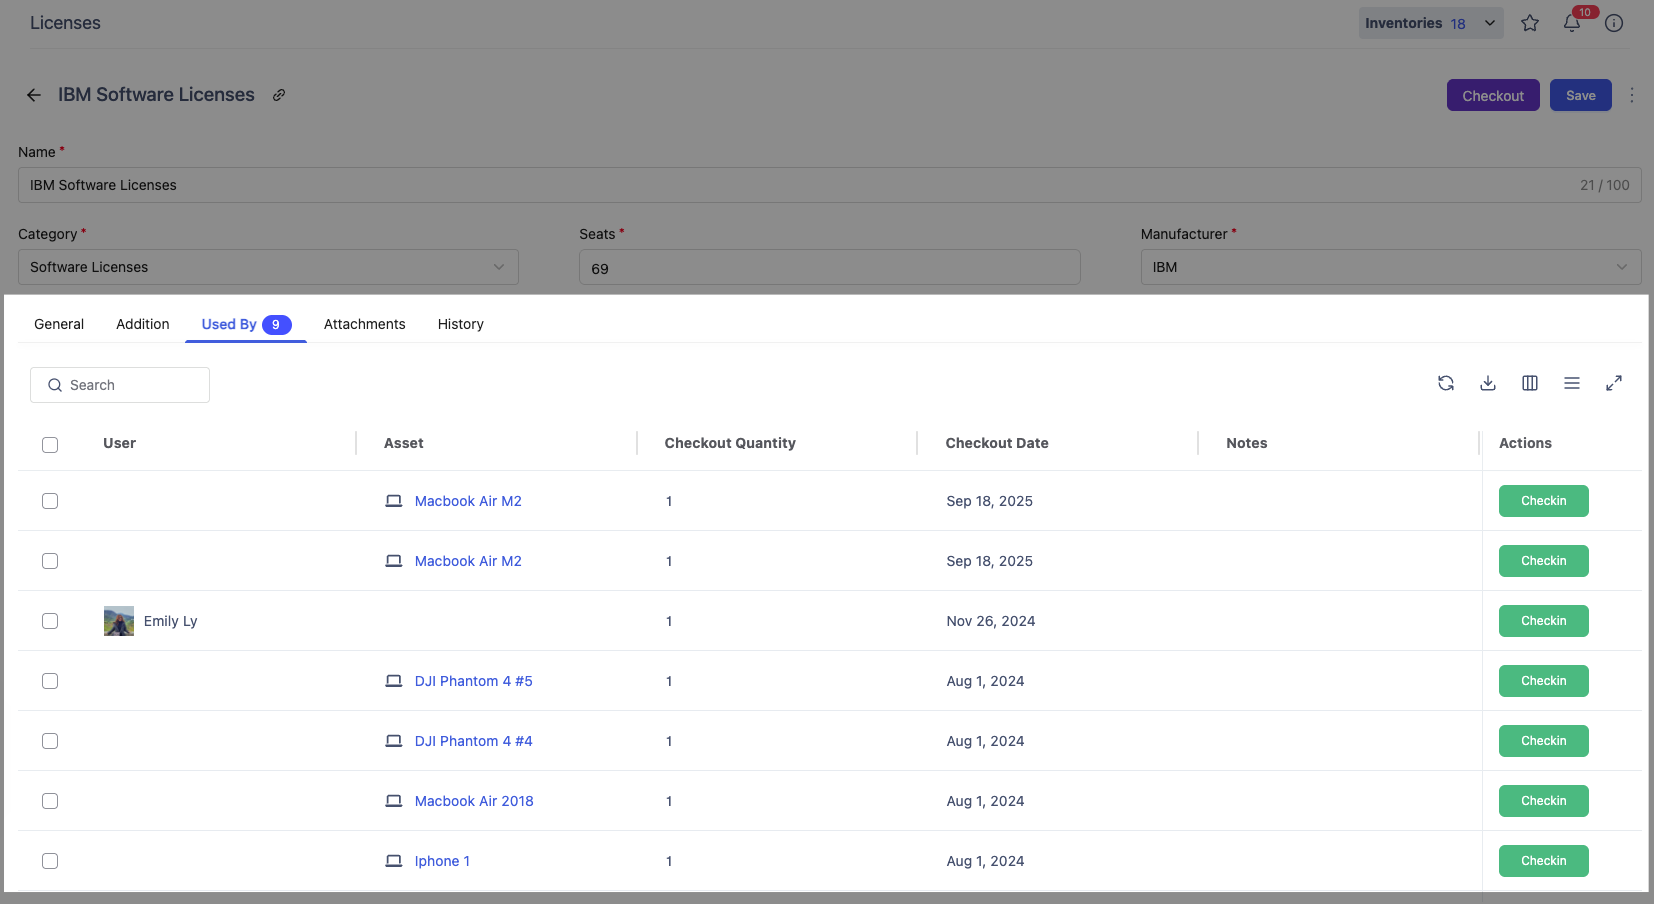Click the refresh table icon
This screenshot has height=904, width=1654.
(1445, 383)
